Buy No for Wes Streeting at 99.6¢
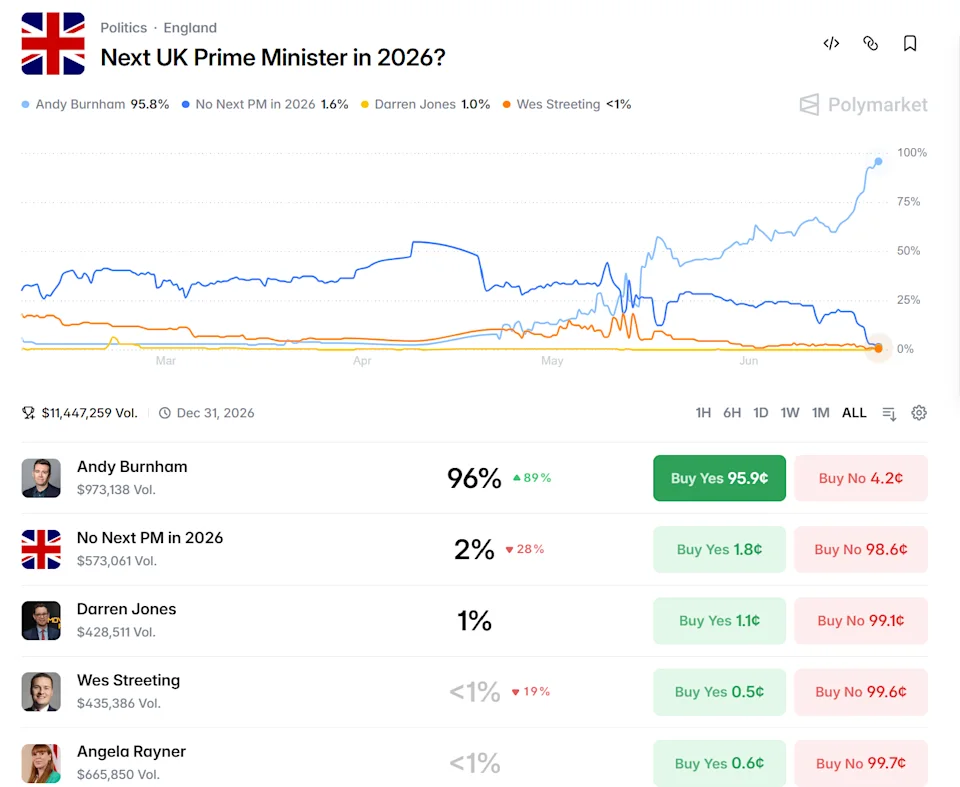The height and width of the screenshot is (787, 960). [861, 692]
